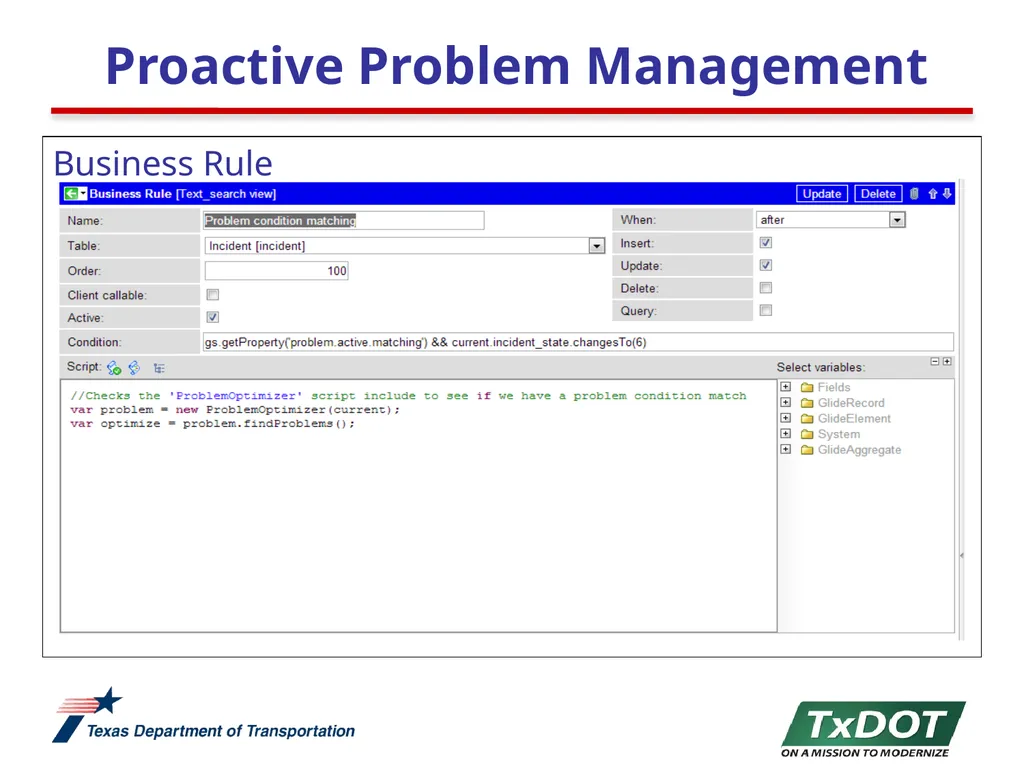Click the Business Rule header title text
Screen dimensions: 1024x768
tap(130, 194)
